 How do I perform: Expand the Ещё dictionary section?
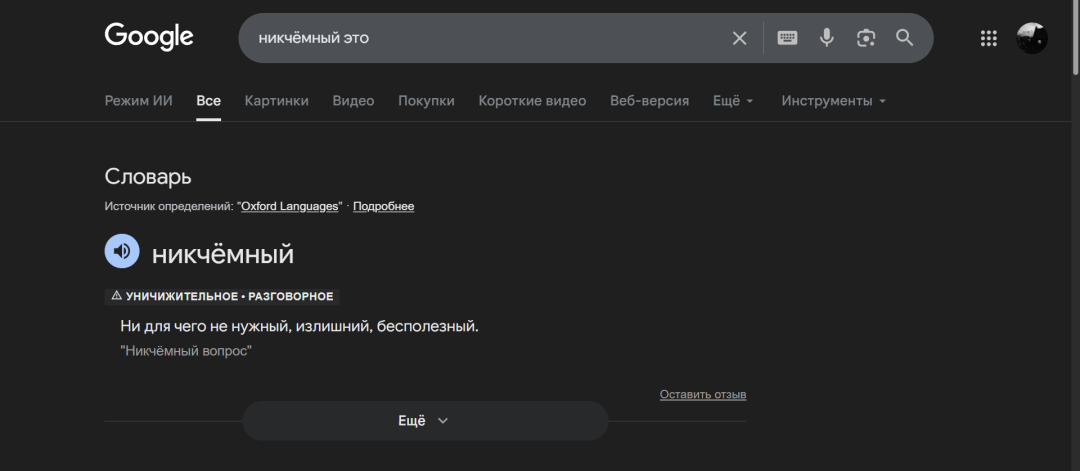[x=425, y=421]
